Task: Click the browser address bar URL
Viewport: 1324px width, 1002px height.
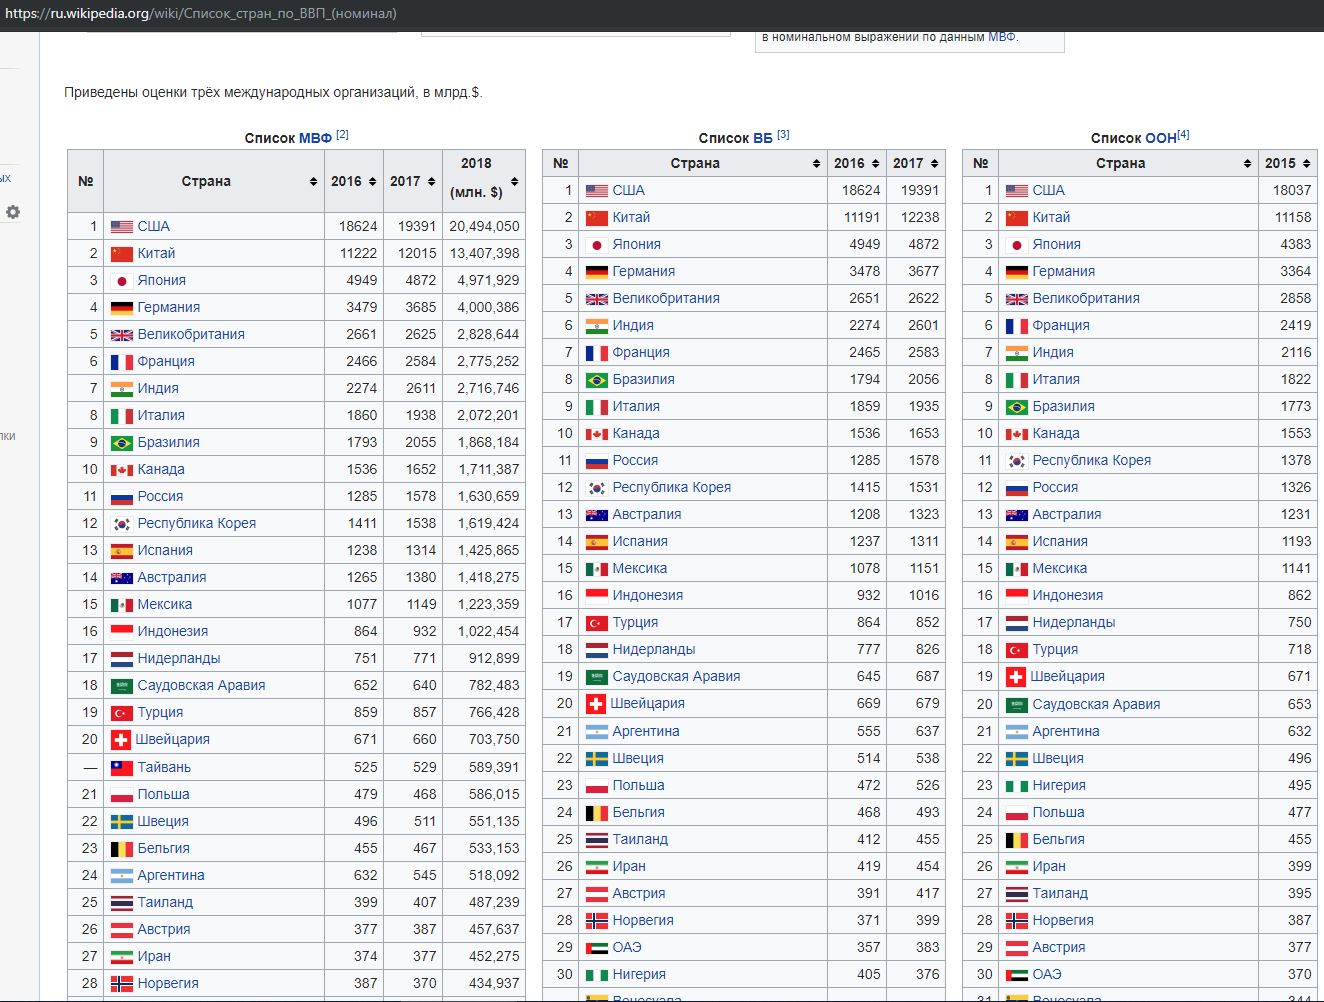Action: pyautogui.click(x=201, y=14)
